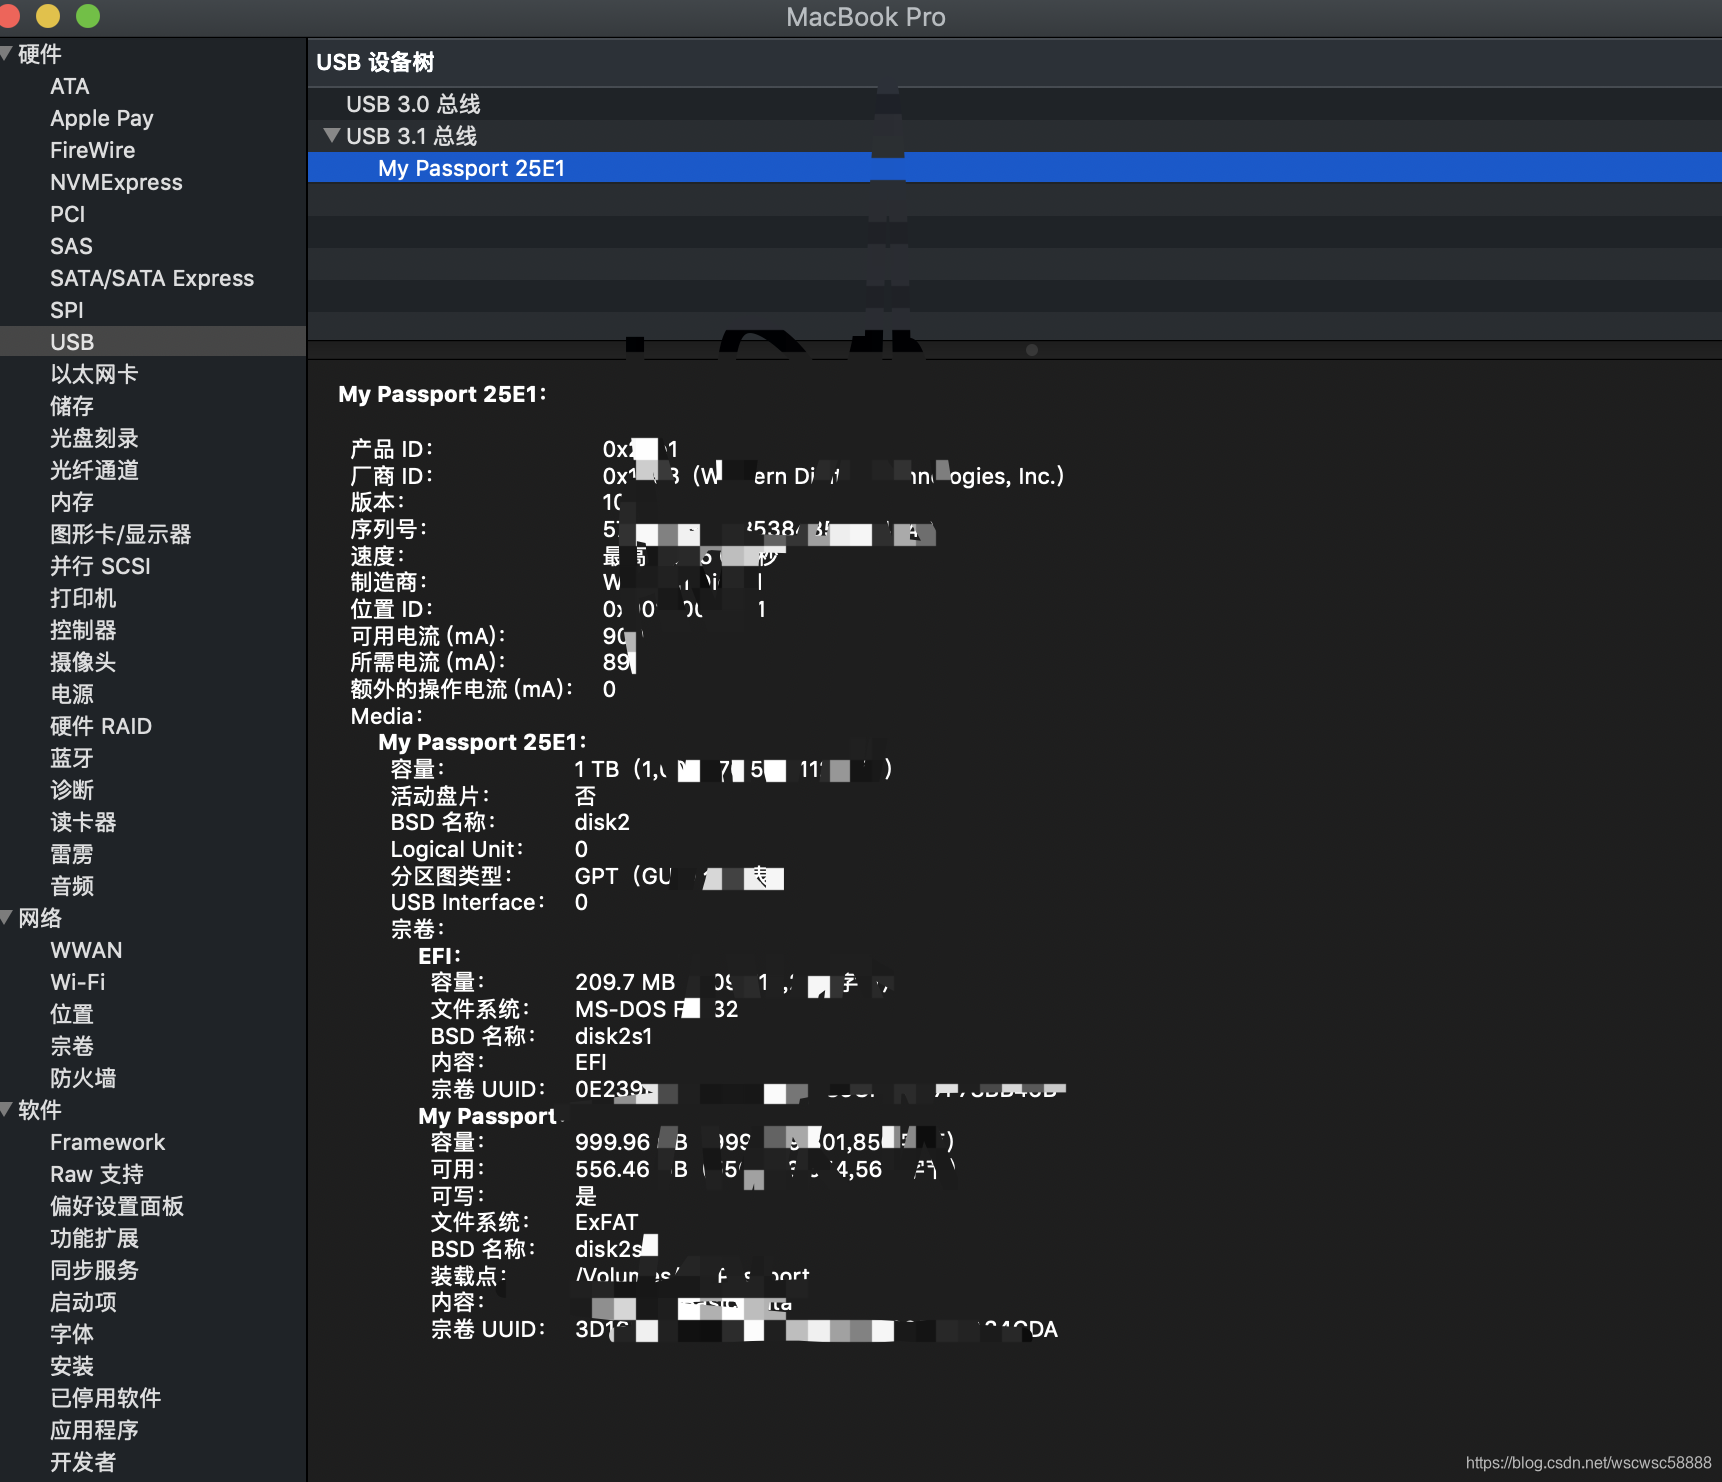
Task: Open 宗卷 under 网络
Action: click(72, 1046)
